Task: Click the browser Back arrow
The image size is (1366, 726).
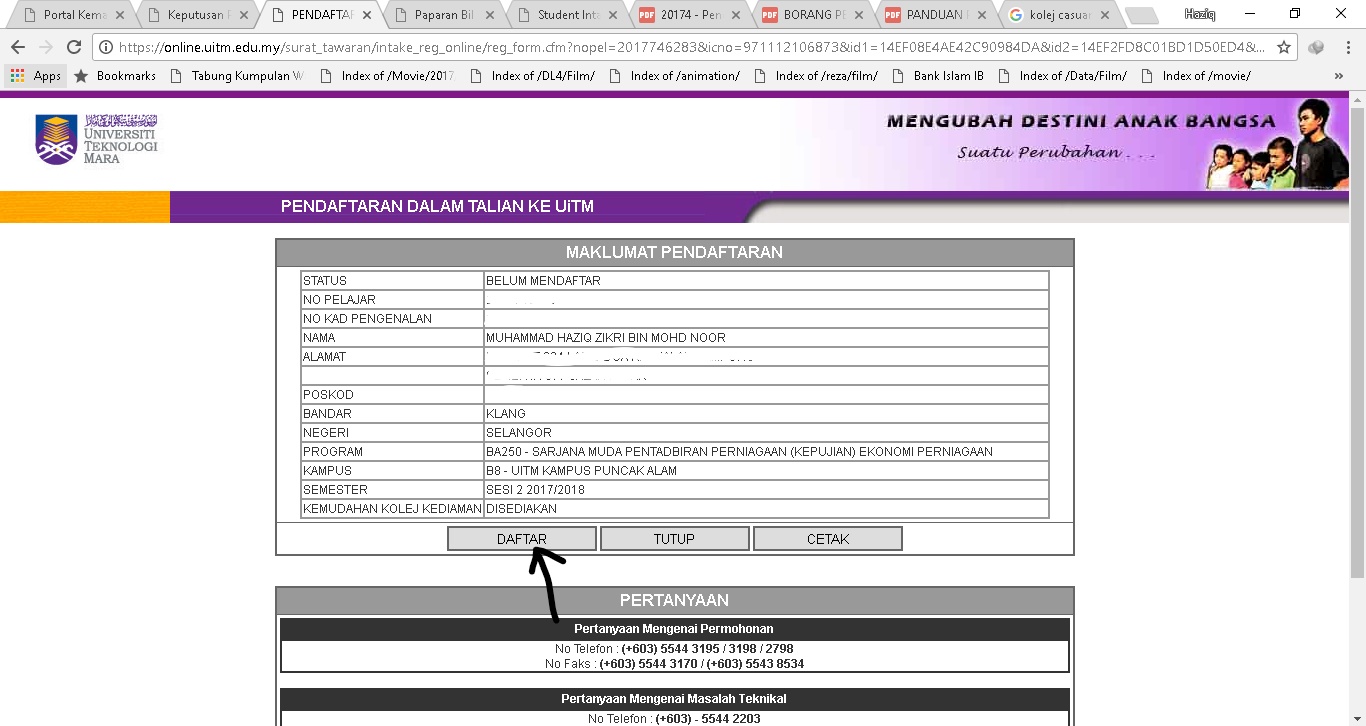Action: point(17,47)
